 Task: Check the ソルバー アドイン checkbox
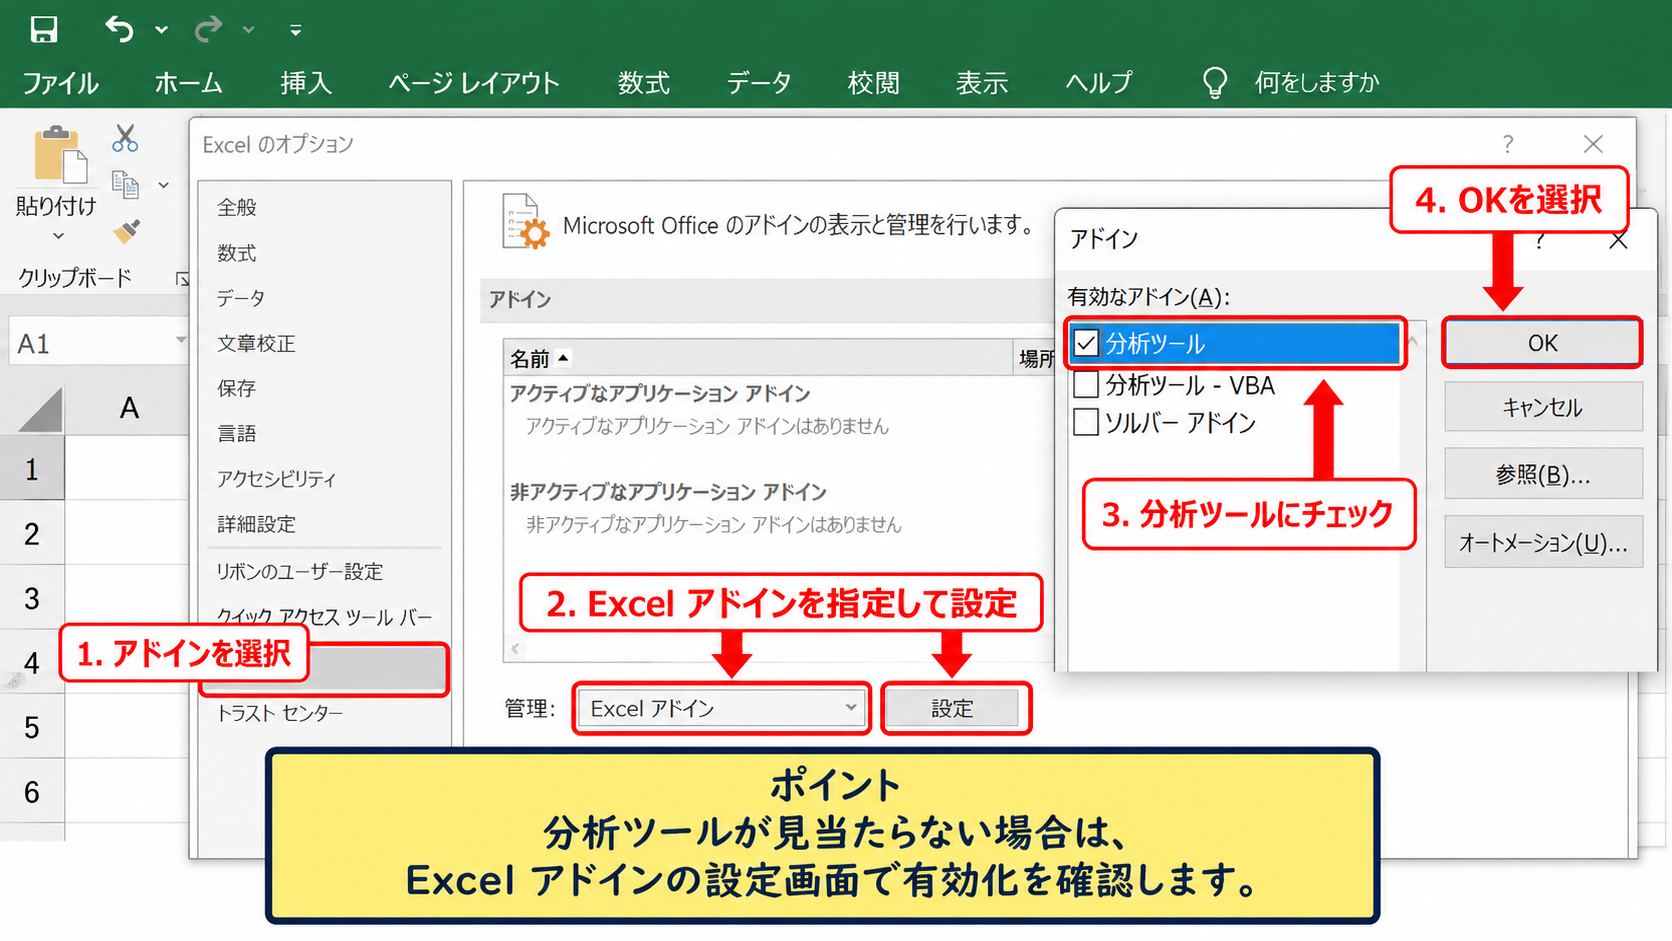[x=1086, y=422]
